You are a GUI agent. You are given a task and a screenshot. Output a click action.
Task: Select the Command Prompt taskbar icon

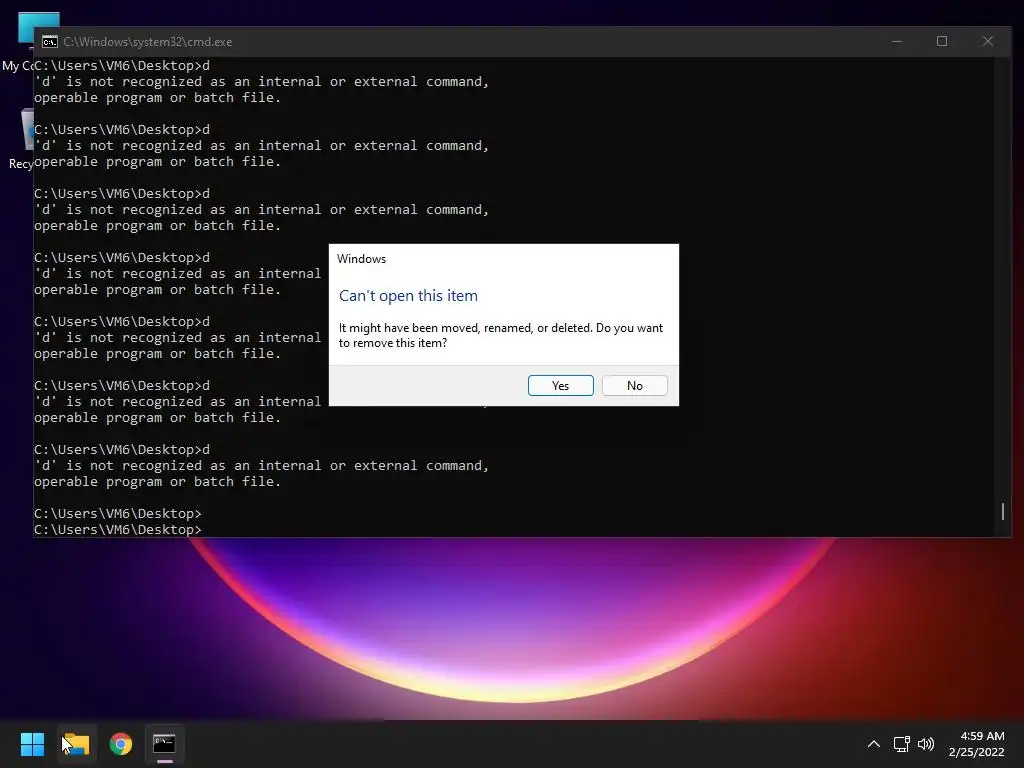pos(165,744)
